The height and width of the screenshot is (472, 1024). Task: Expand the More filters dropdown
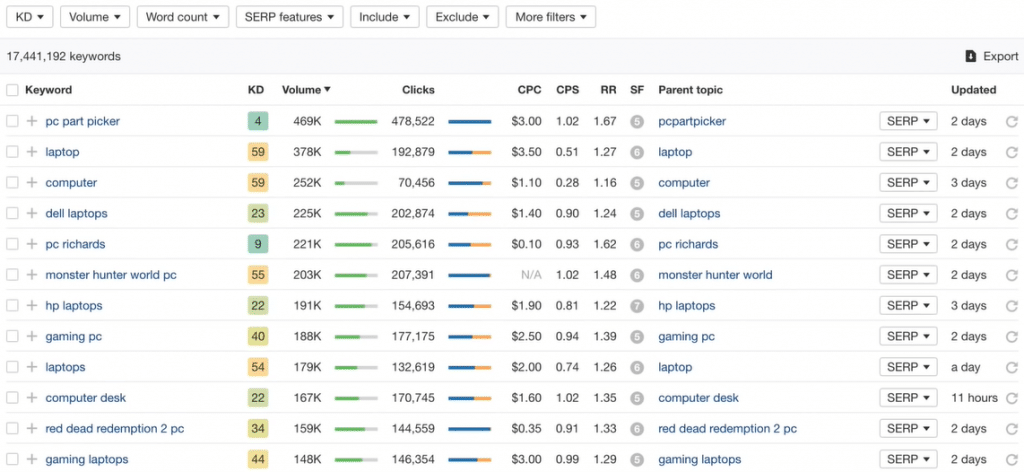tap(551, 17)
